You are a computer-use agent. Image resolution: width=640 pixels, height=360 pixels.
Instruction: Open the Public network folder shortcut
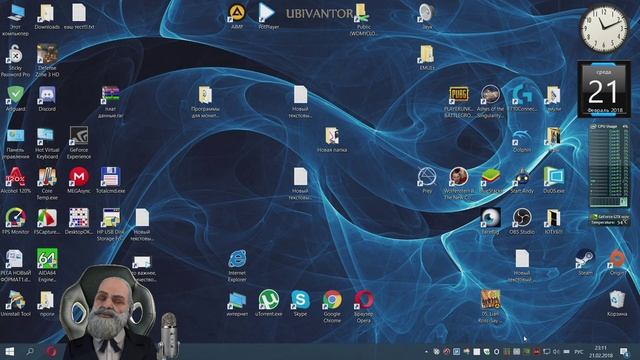pyautogui.click(x=363, y=19)
